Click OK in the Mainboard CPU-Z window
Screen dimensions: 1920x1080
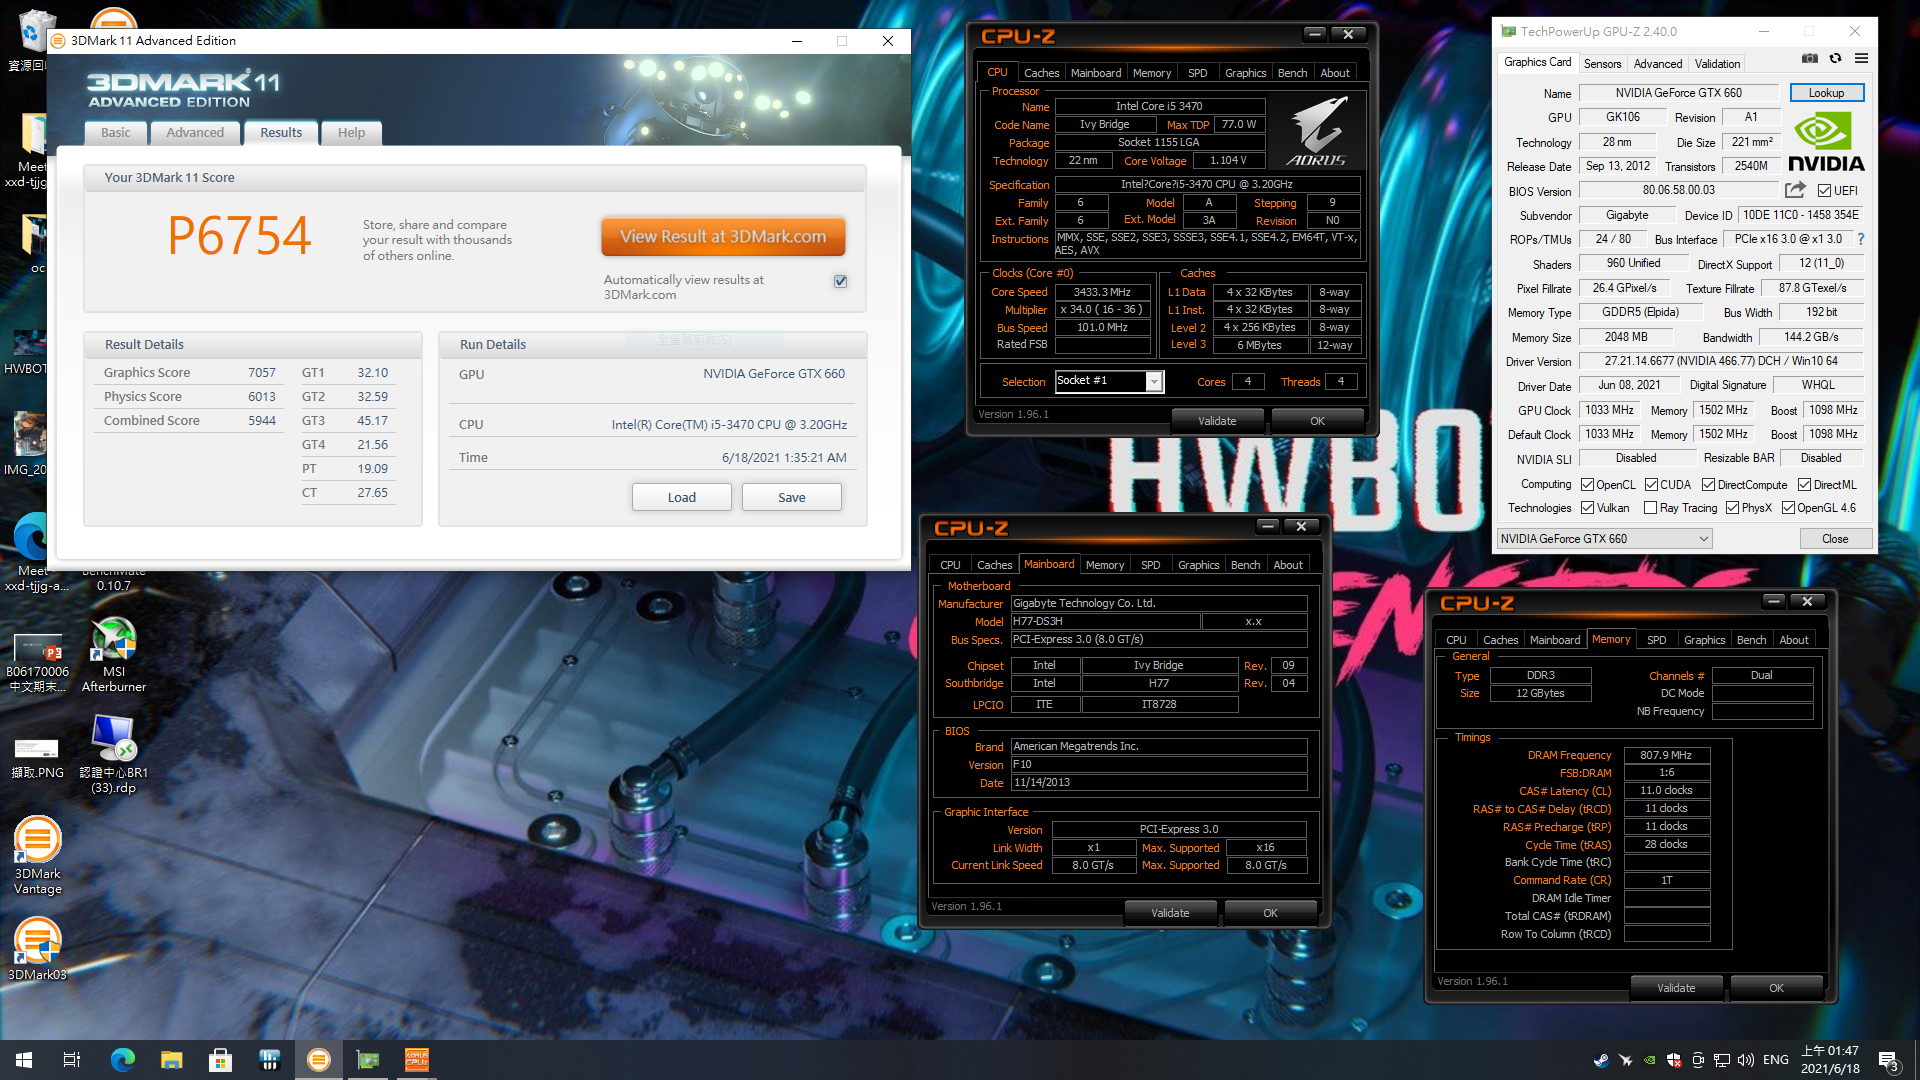point(1270,913)
